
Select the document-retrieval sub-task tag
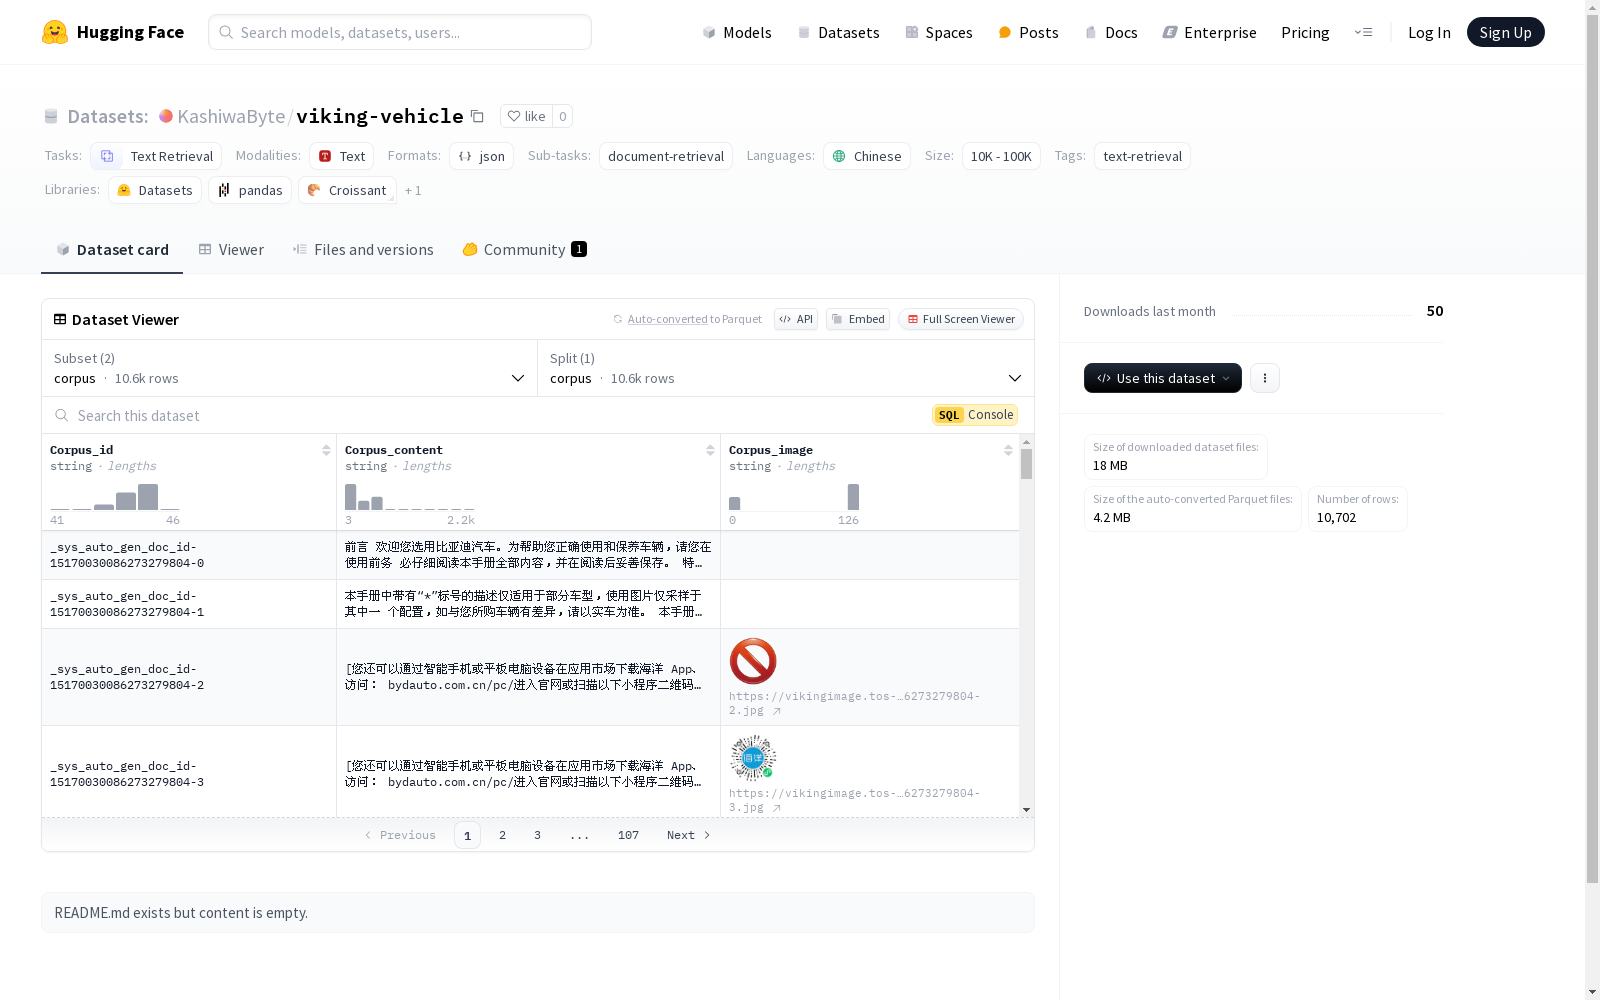tap(666, 156)
